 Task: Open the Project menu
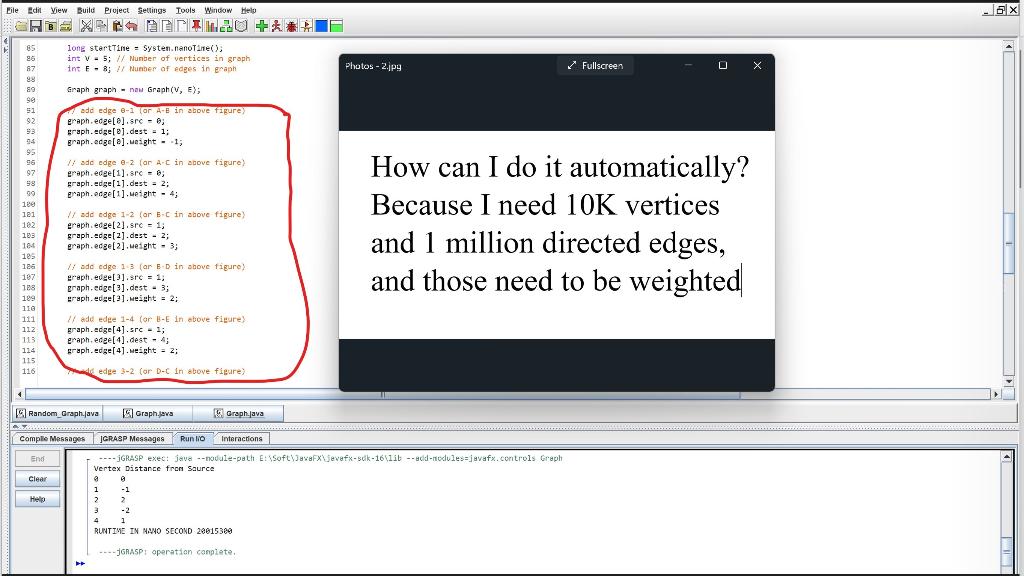116,10
